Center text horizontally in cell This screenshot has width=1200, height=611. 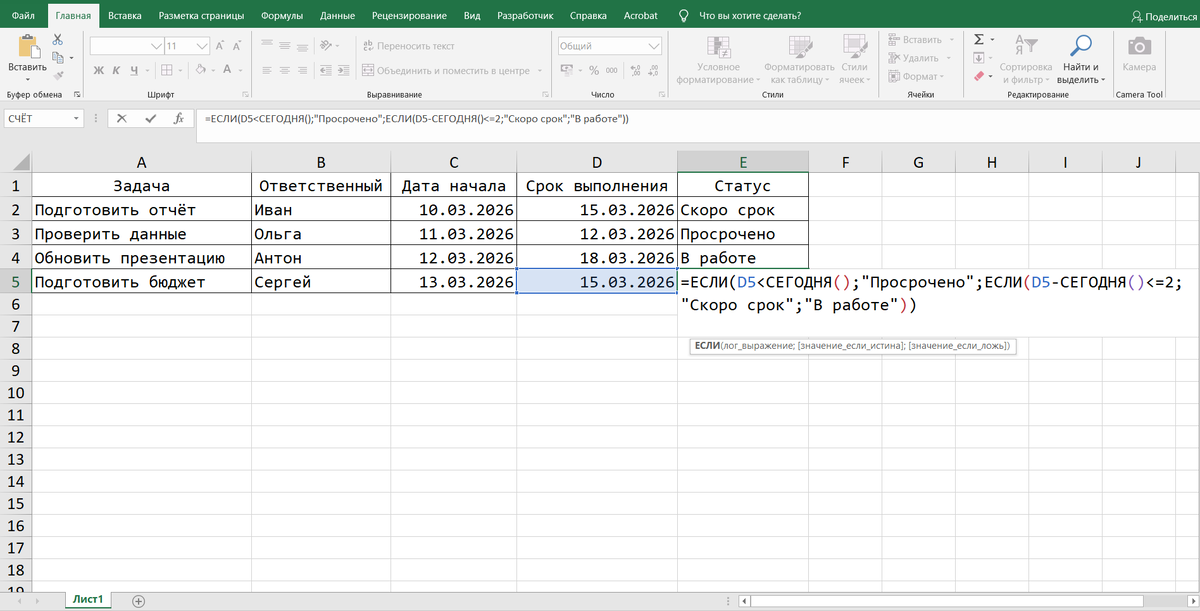[x=284, y=70]
